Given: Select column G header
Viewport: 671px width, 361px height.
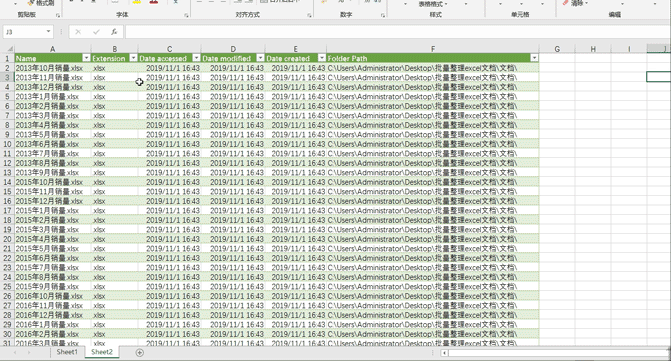Looking at the screenshot, I should click(557, 49).
